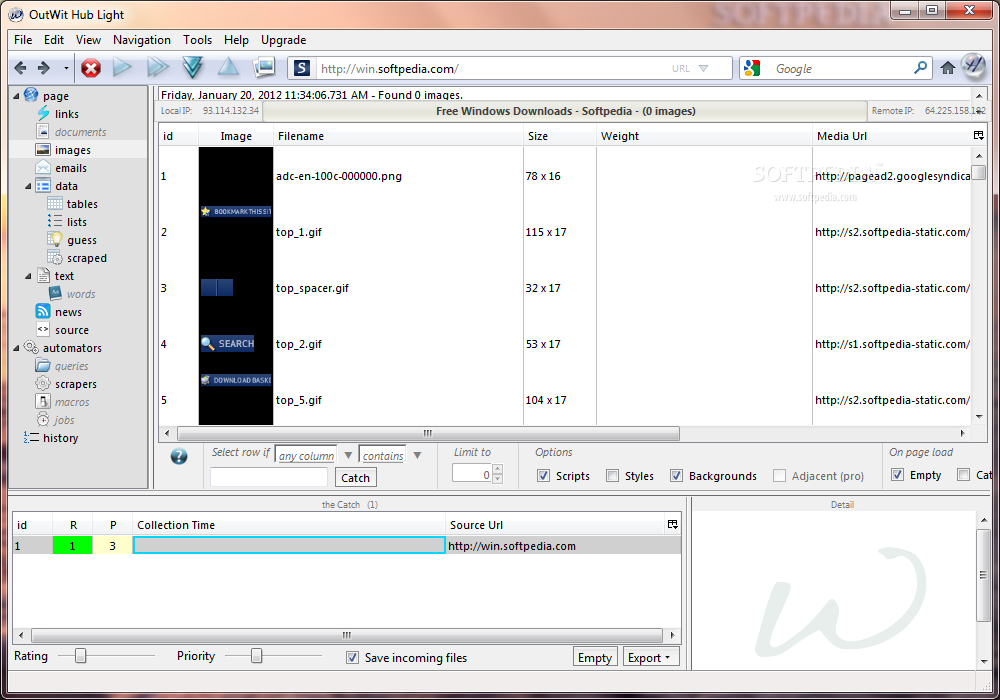Select emails in the sidebar
The height and width of the screenshot is (700, 1000).
71,168
